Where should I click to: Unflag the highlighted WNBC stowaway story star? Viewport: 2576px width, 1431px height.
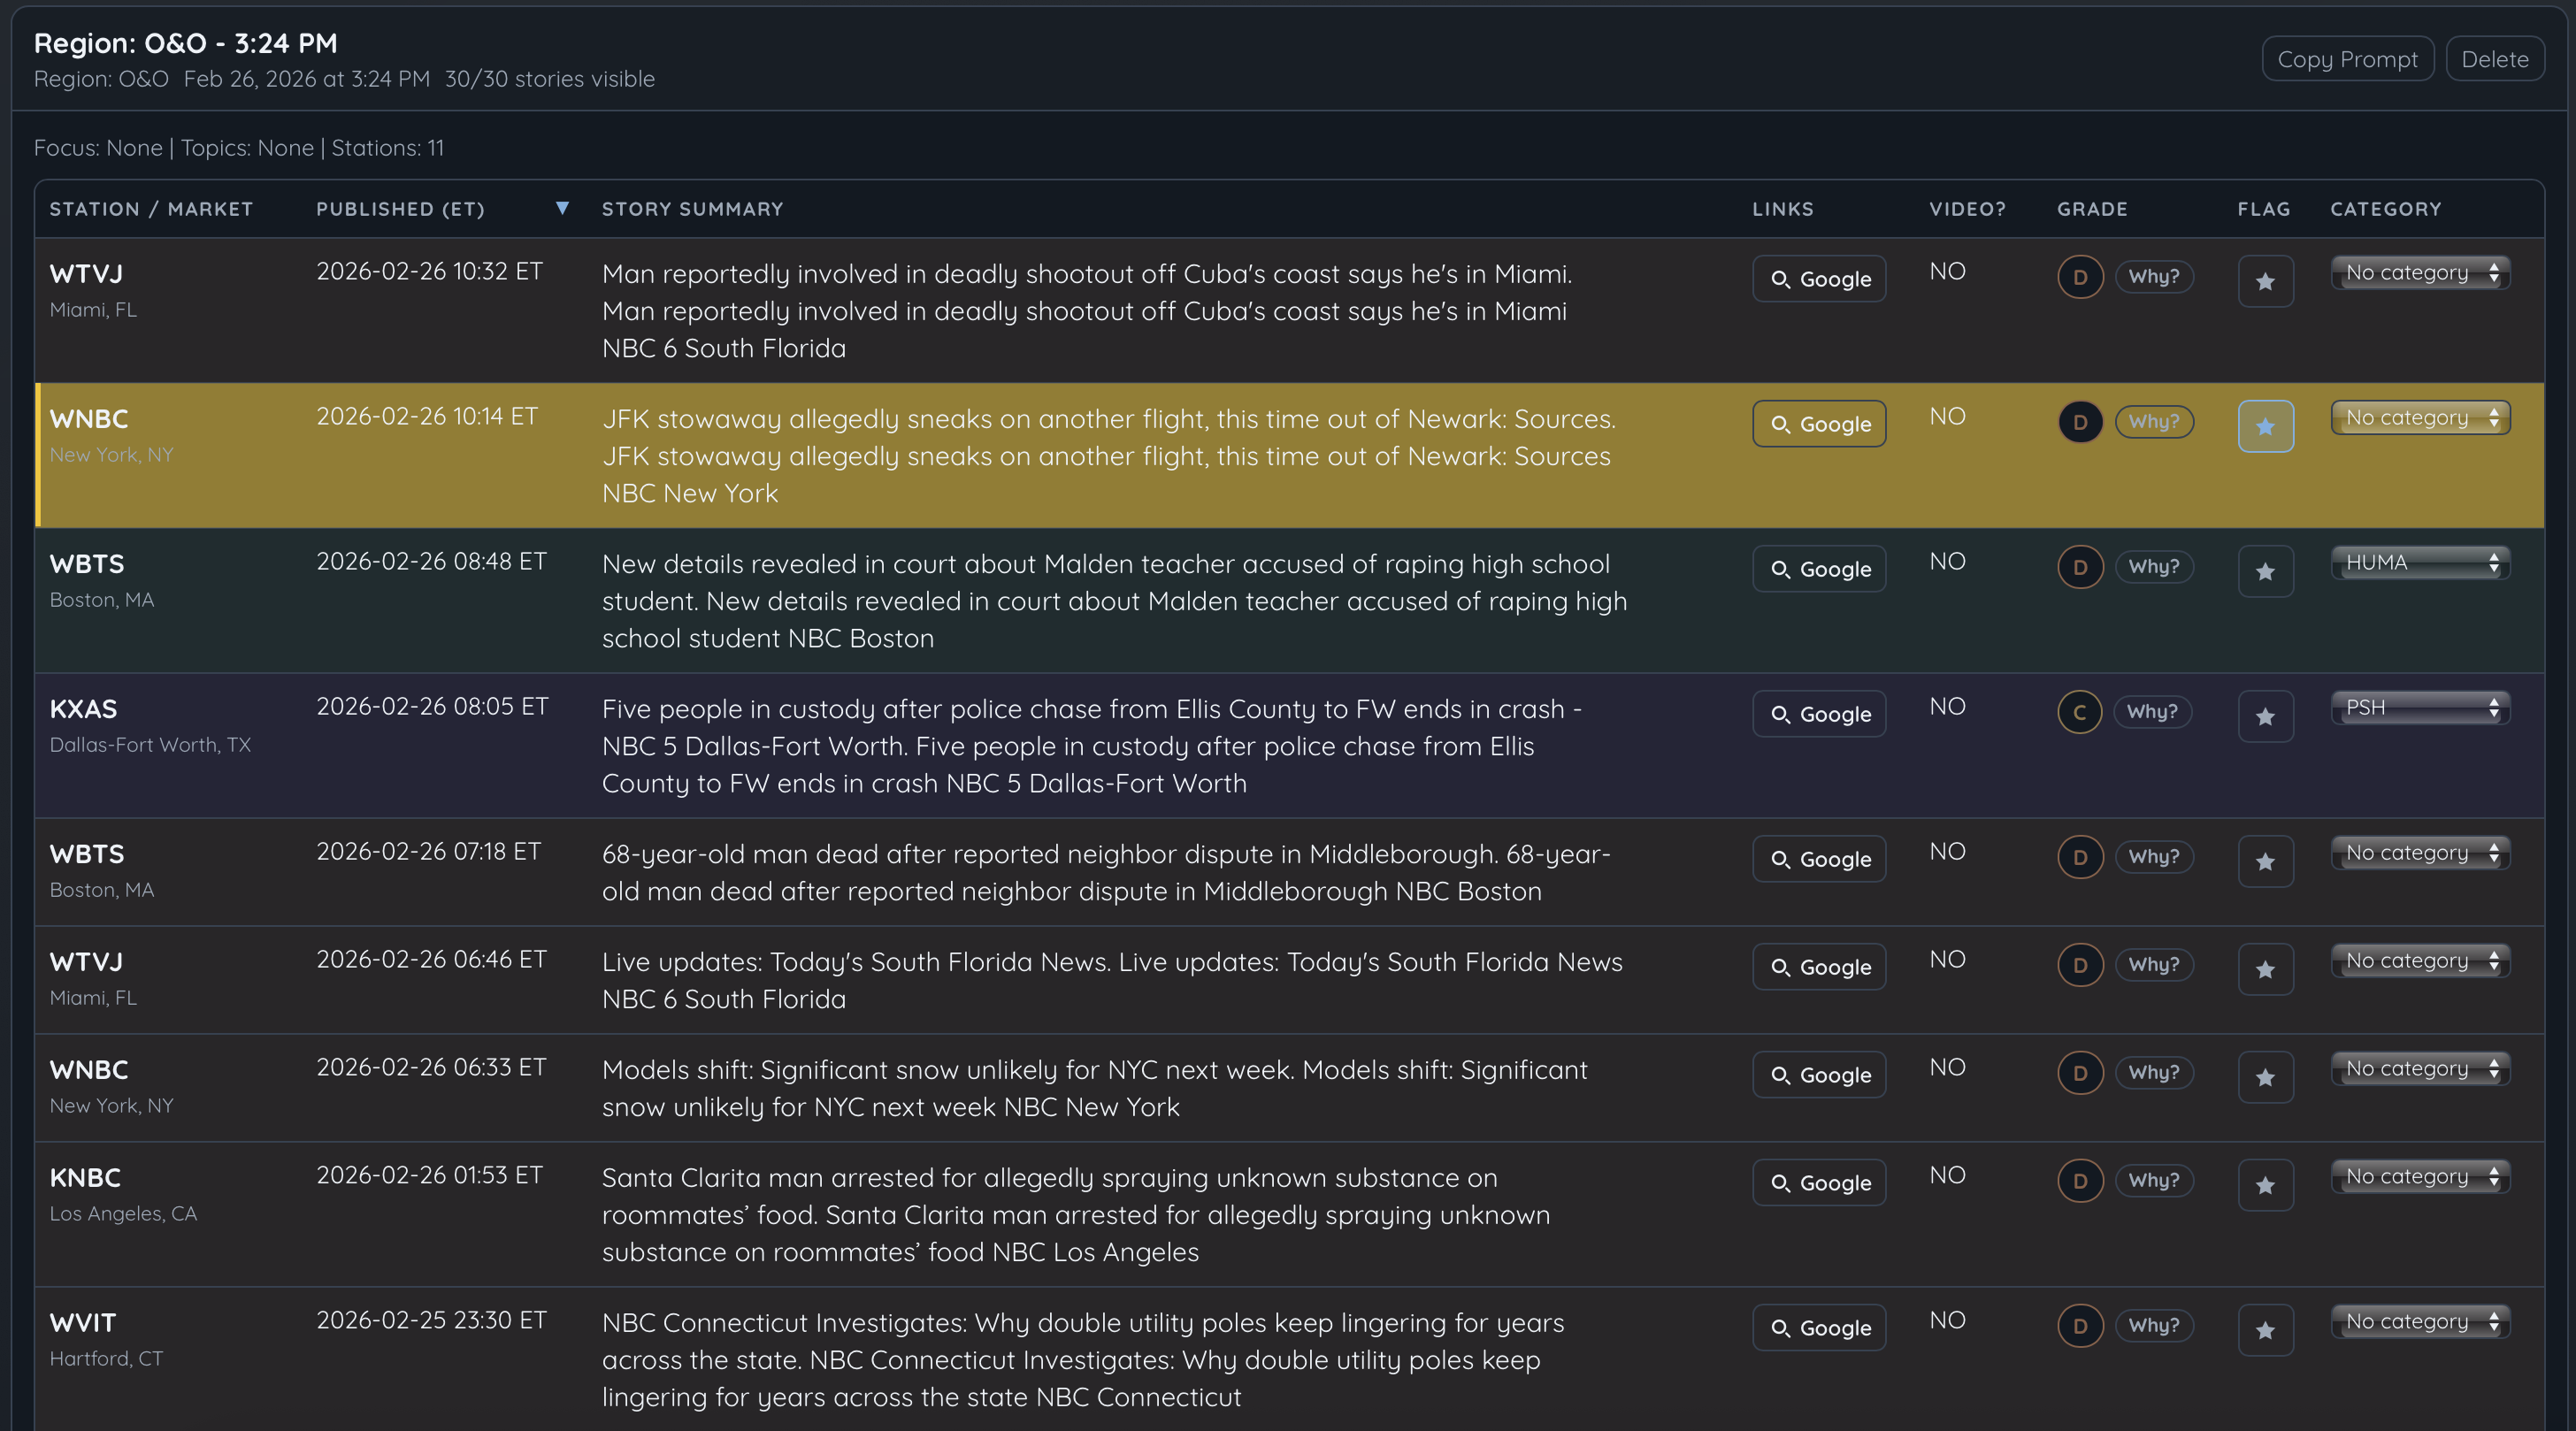(x=2265, y=426)
